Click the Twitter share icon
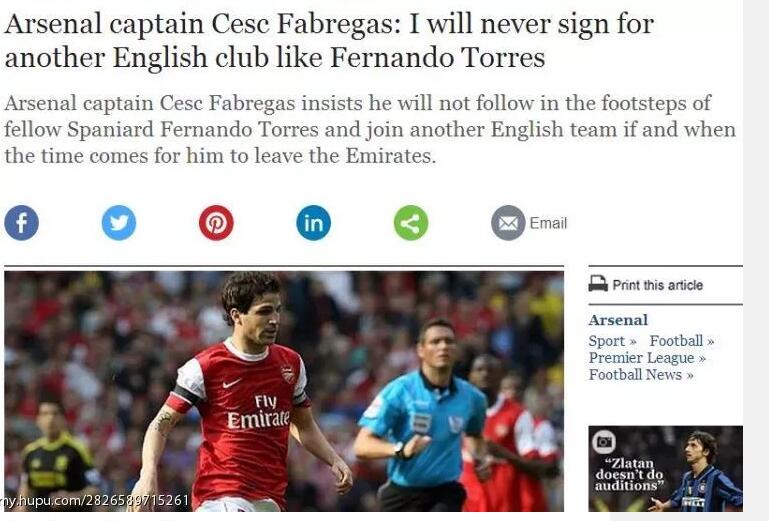This screenshot has width=769, height=521. point(119,223)
